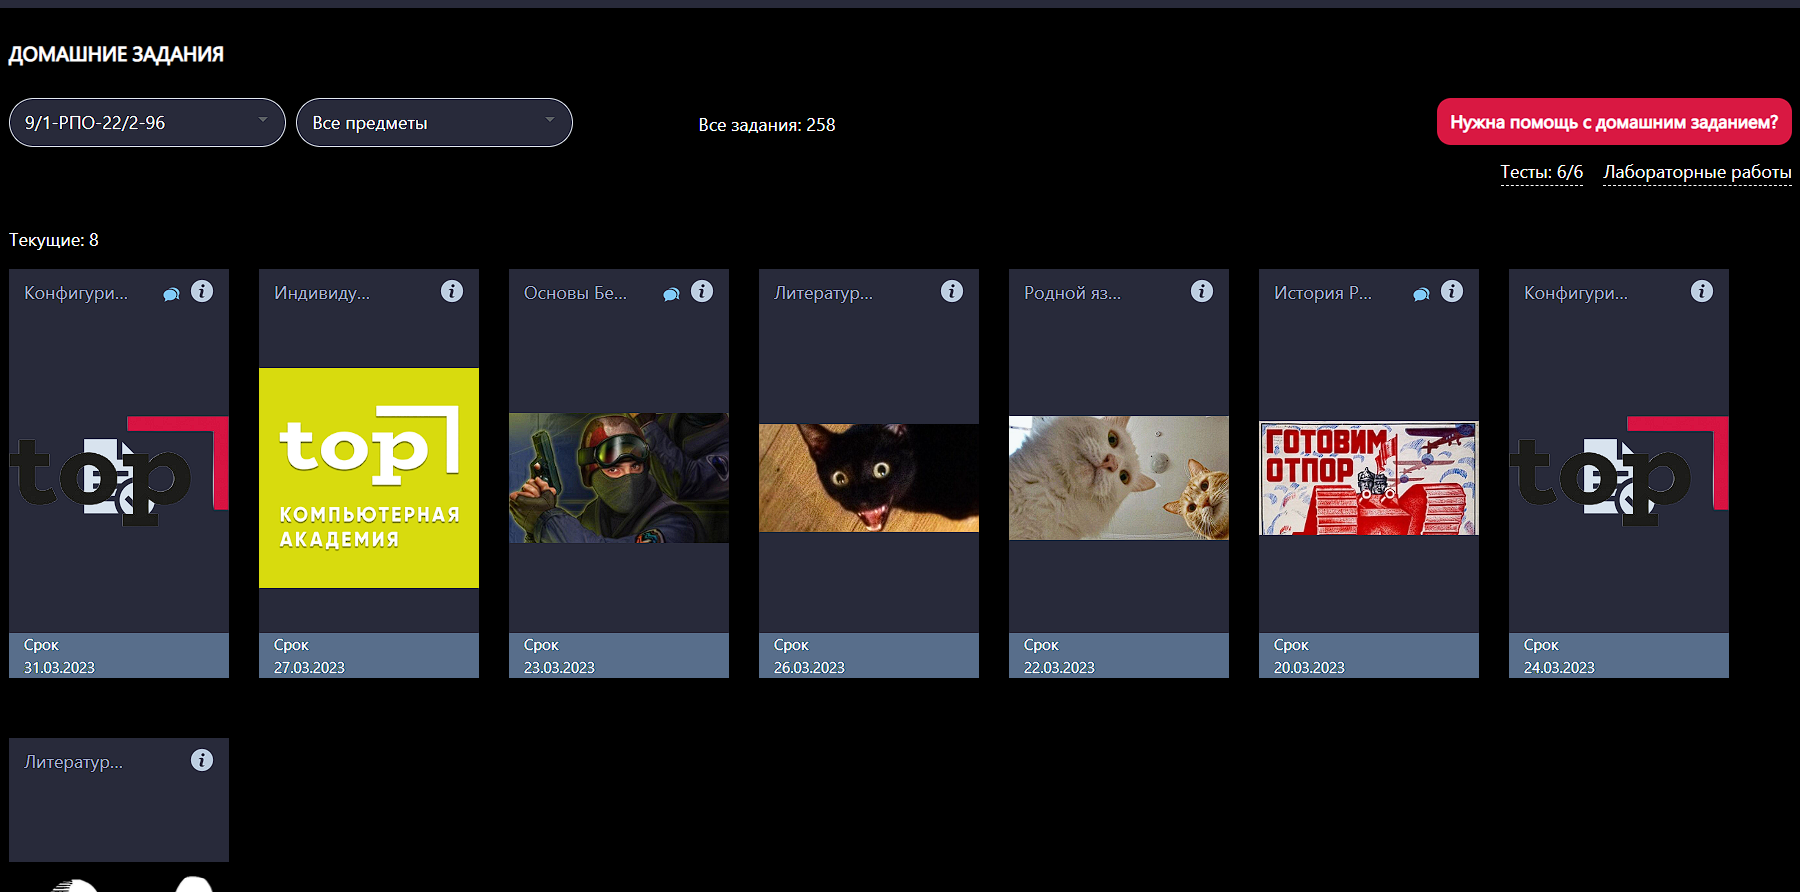Open the Тесты: 6/6 link
The width and height of the screenshot is (1800, 892).
click(1542, 172)
